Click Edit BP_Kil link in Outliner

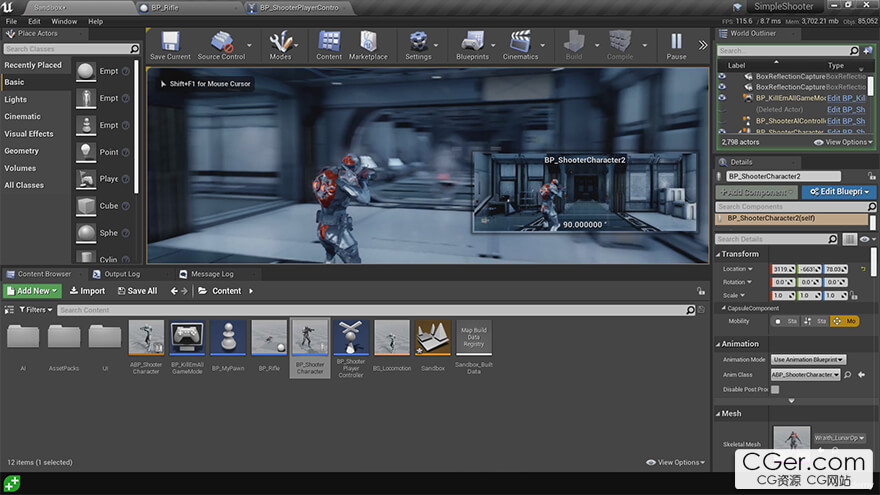[846, 98]
